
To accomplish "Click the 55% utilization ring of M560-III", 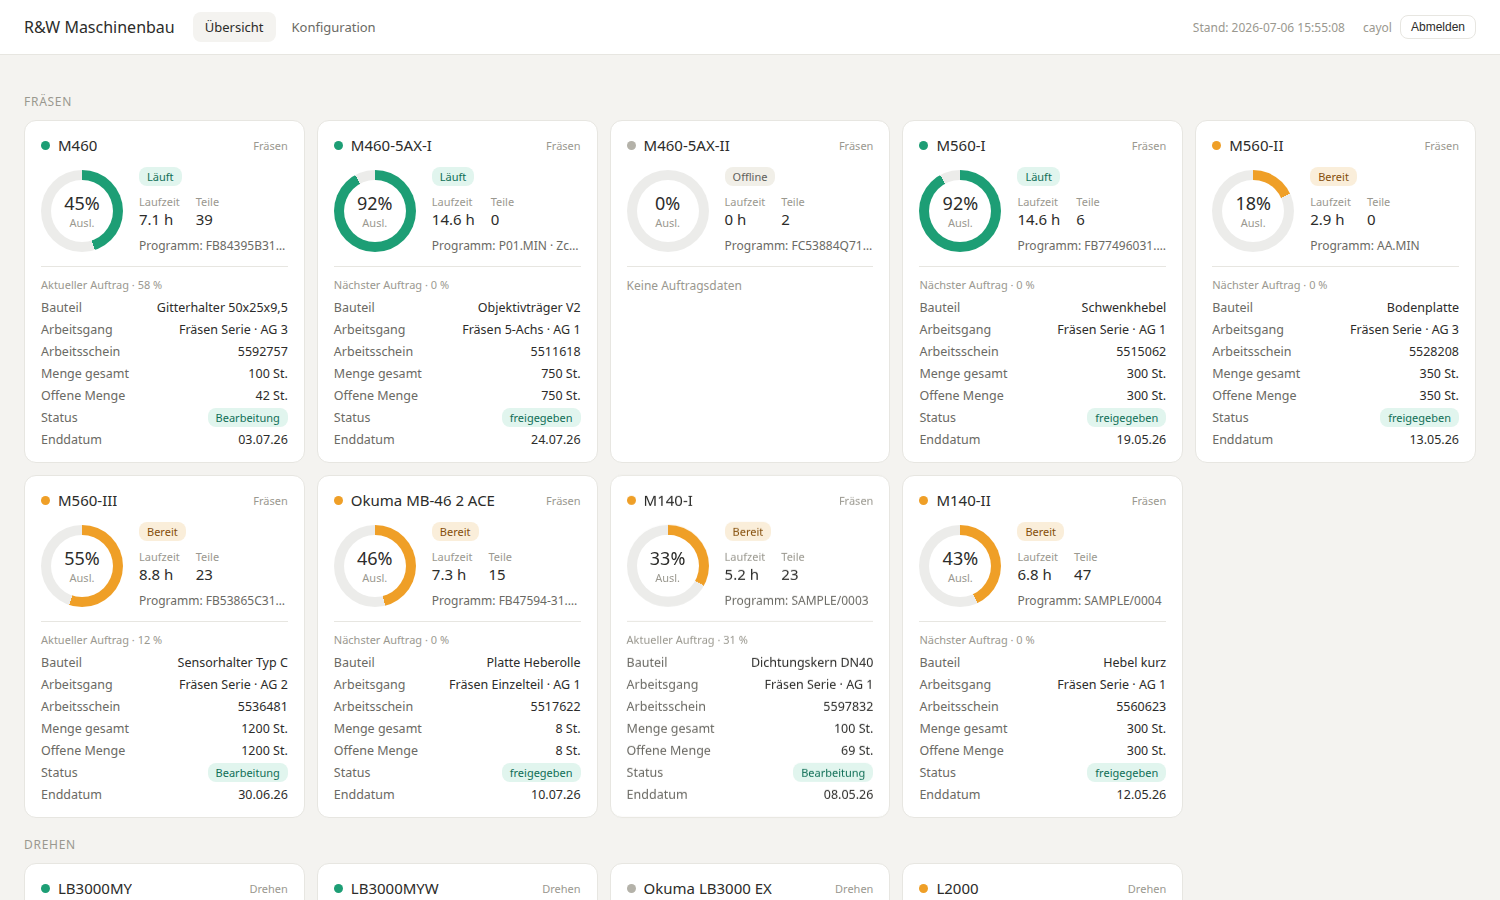I will [x=82, y=566].
